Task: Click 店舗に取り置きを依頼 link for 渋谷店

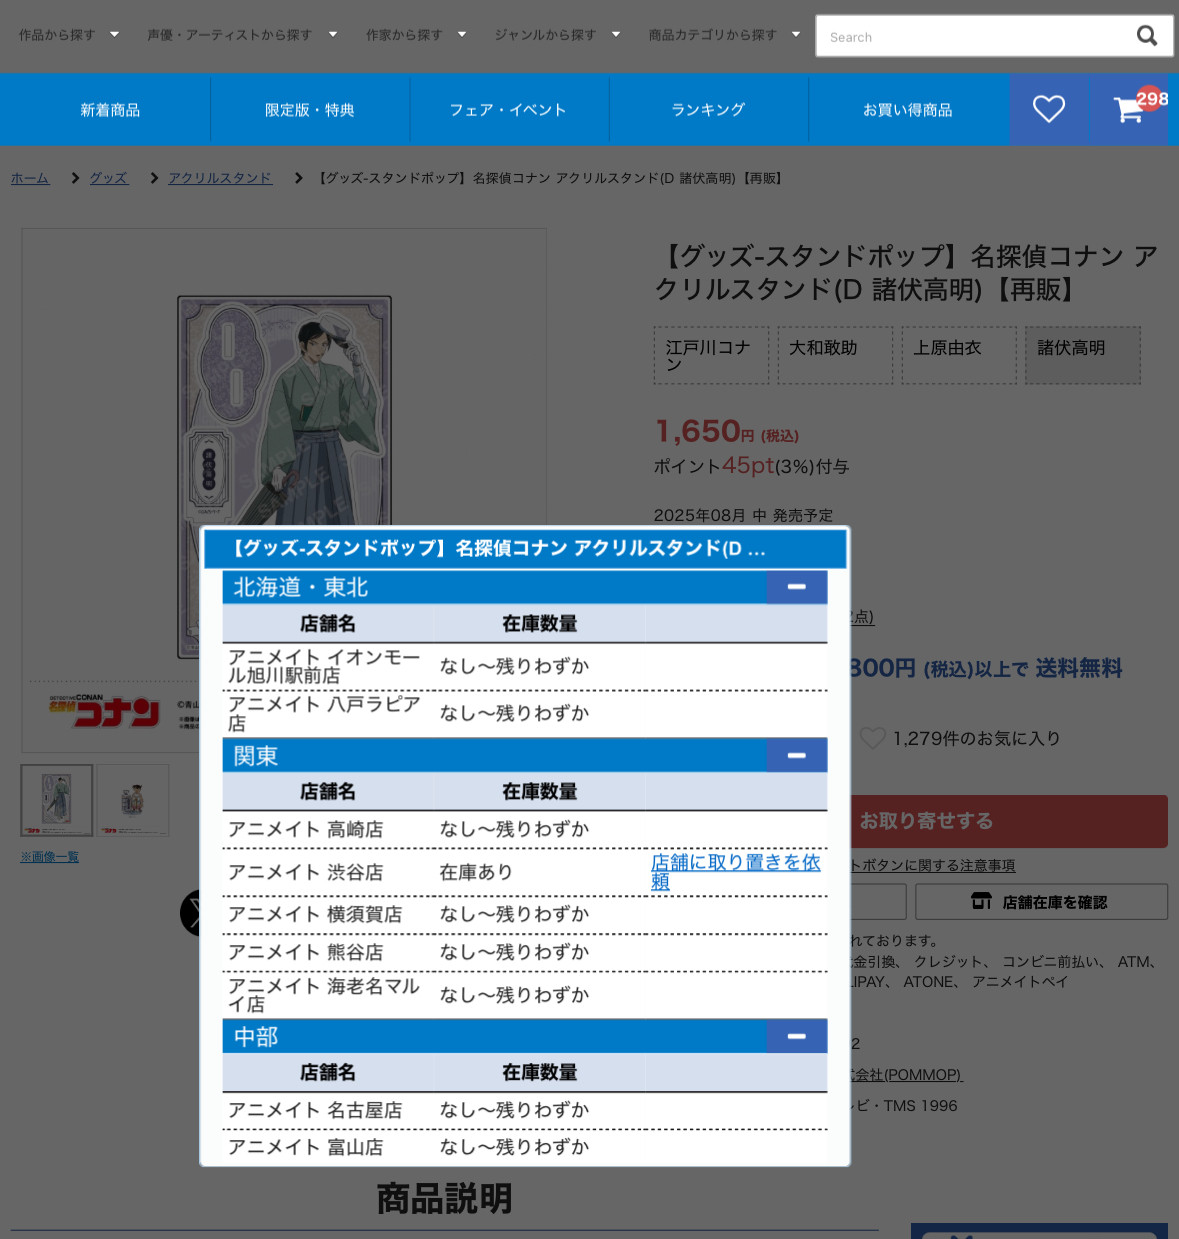Action: click(735, 871)
